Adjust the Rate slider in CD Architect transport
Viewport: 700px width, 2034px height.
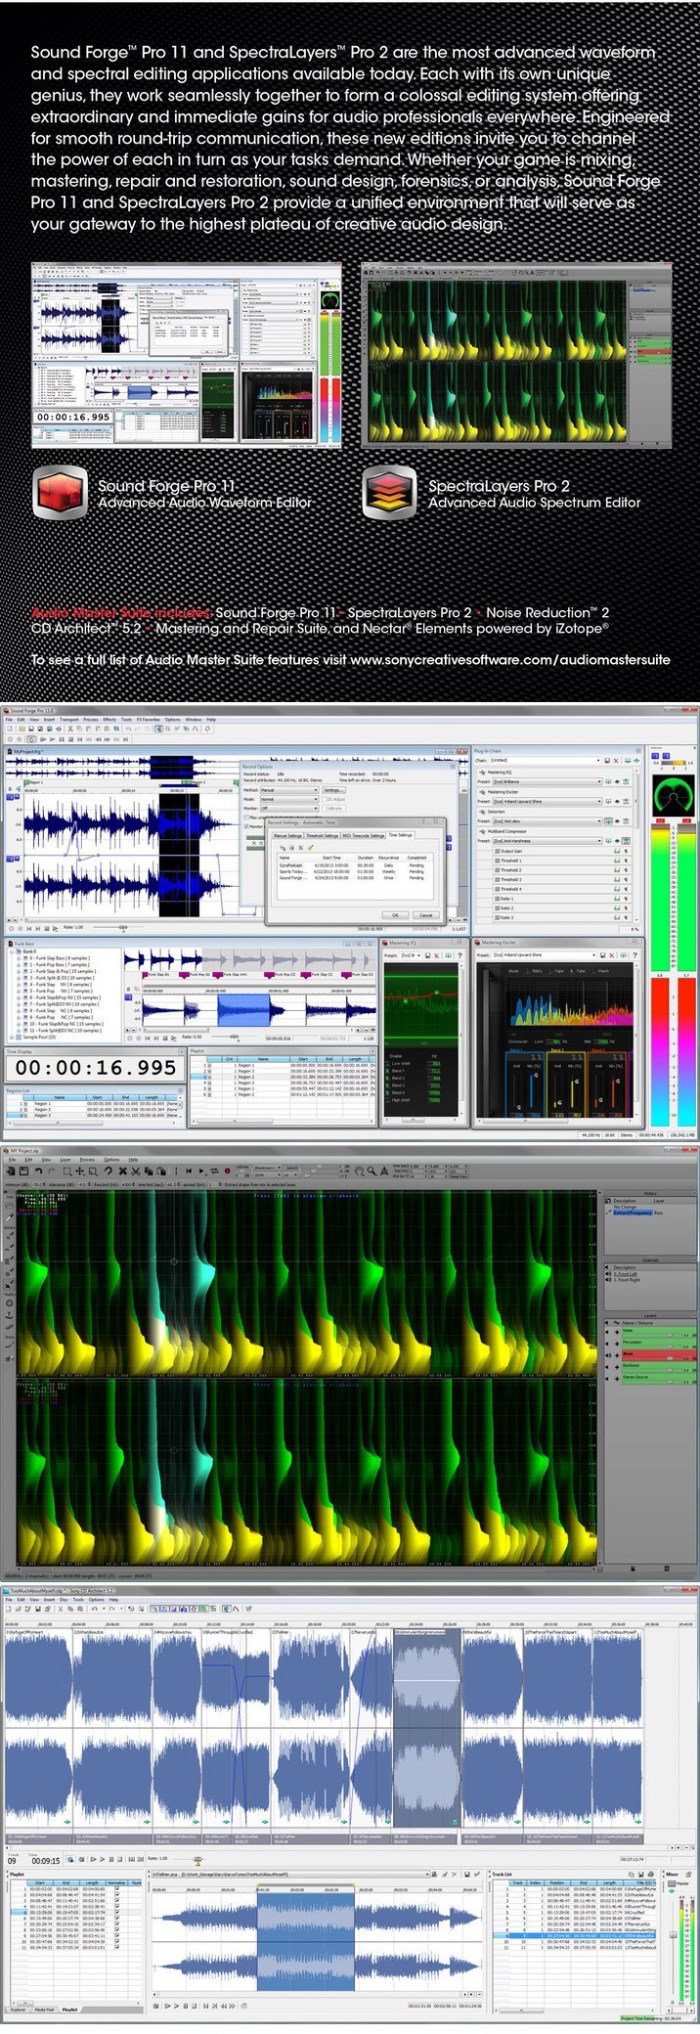click(197, 1861)
